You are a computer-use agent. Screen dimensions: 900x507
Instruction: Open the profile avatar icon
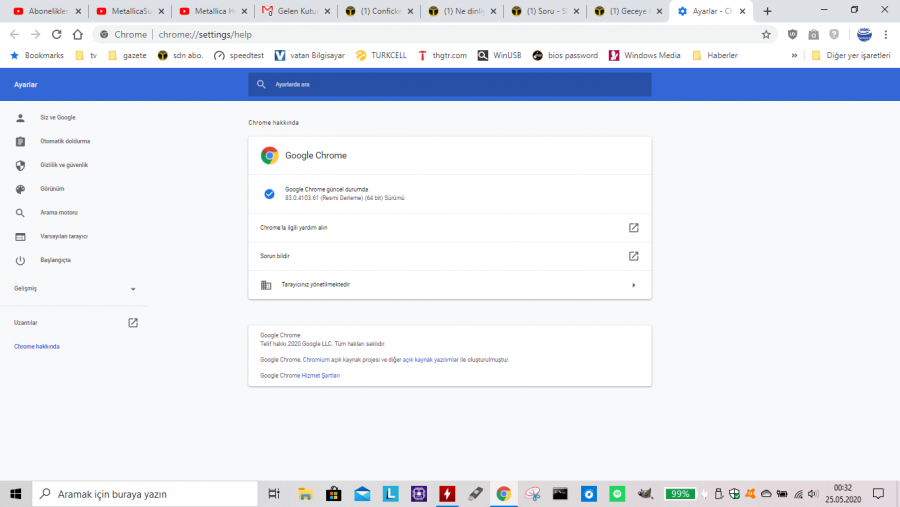[864, 34]
